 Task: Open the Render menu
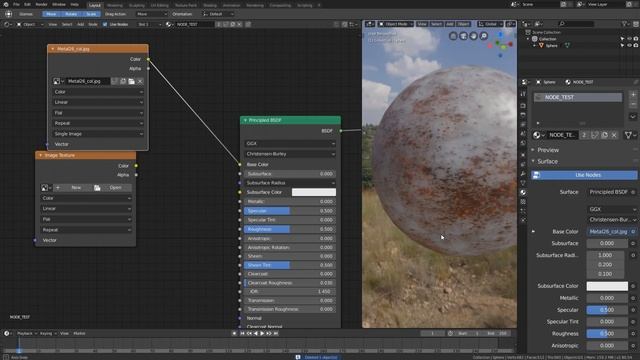[x=41, y=4]
